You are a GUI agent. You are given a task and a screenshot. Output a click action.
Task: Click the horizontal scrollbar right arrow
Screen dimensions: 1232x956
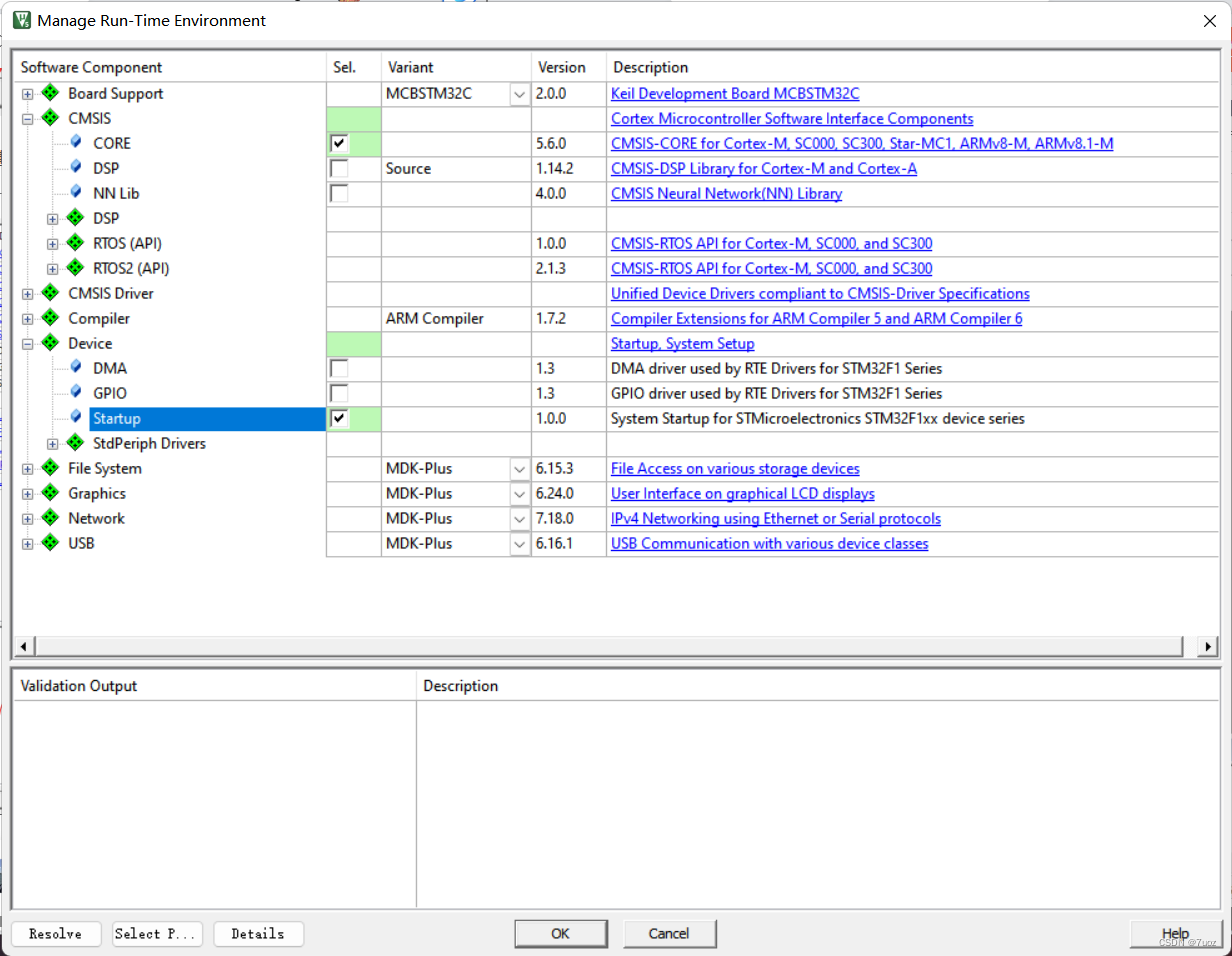pyautogui.click(x=1210, y=646)
